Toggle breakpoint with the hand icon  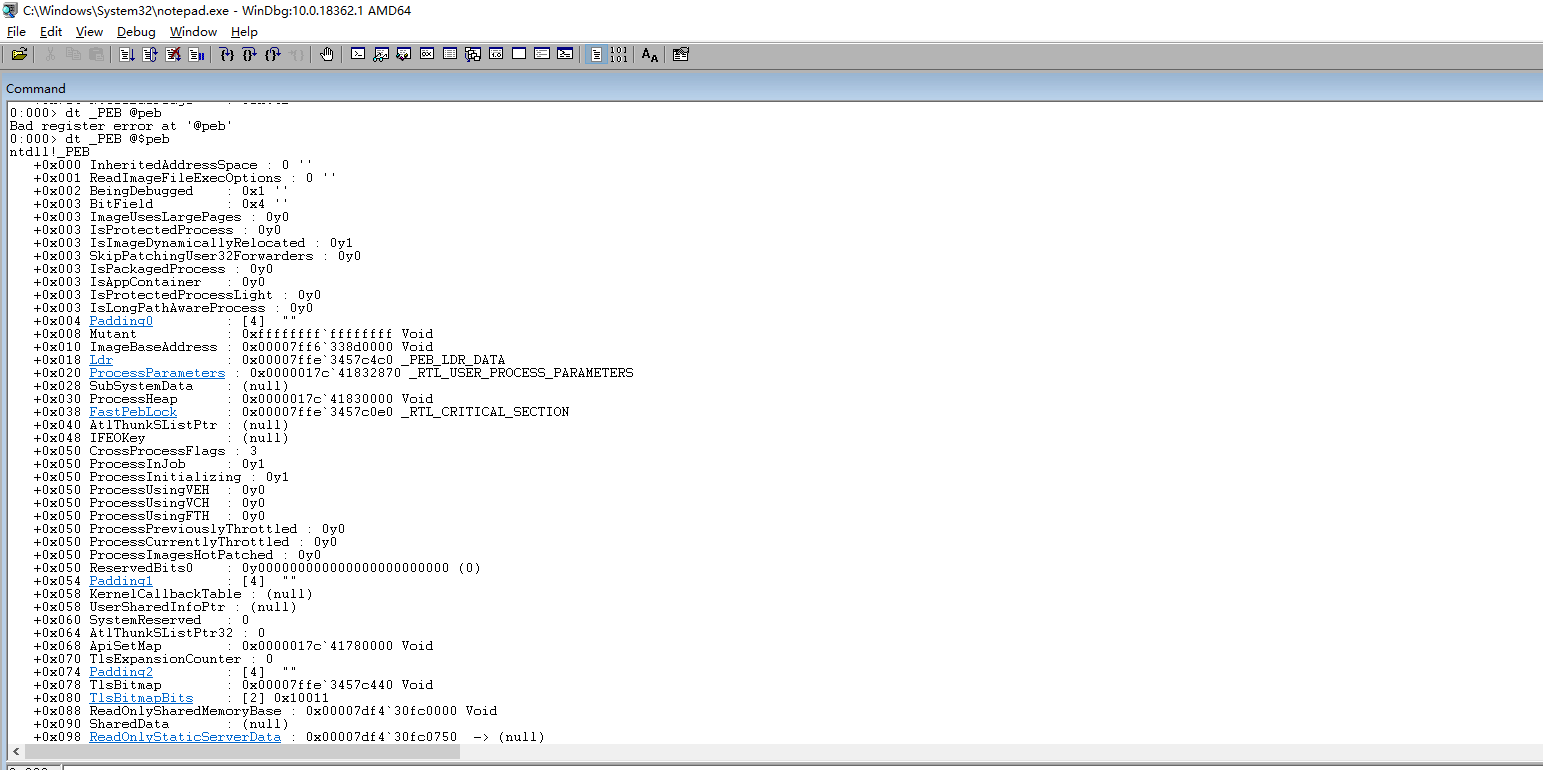click(x=327, y=54)
